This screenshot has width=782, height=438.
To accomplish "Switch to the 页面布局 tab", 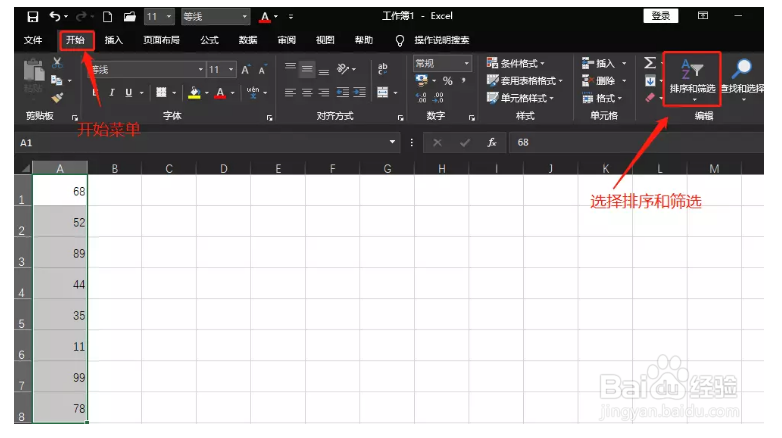I will click(x=161, y=40).
